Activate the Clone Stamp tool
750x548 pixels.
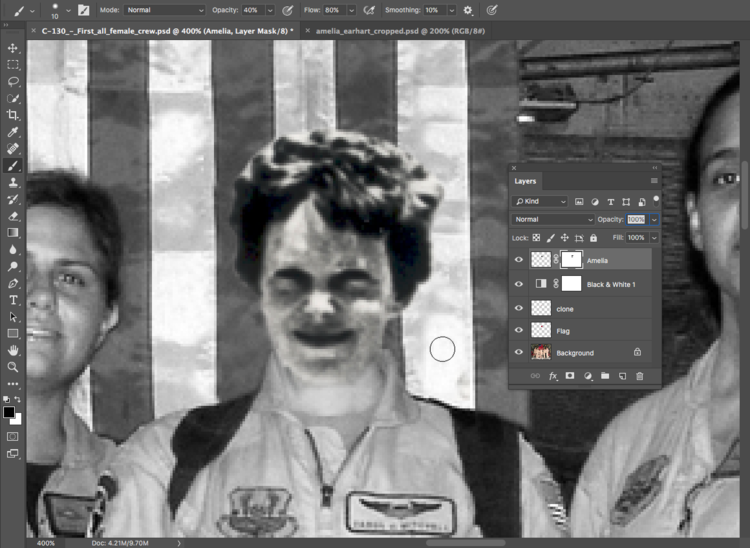pos(13,183)
